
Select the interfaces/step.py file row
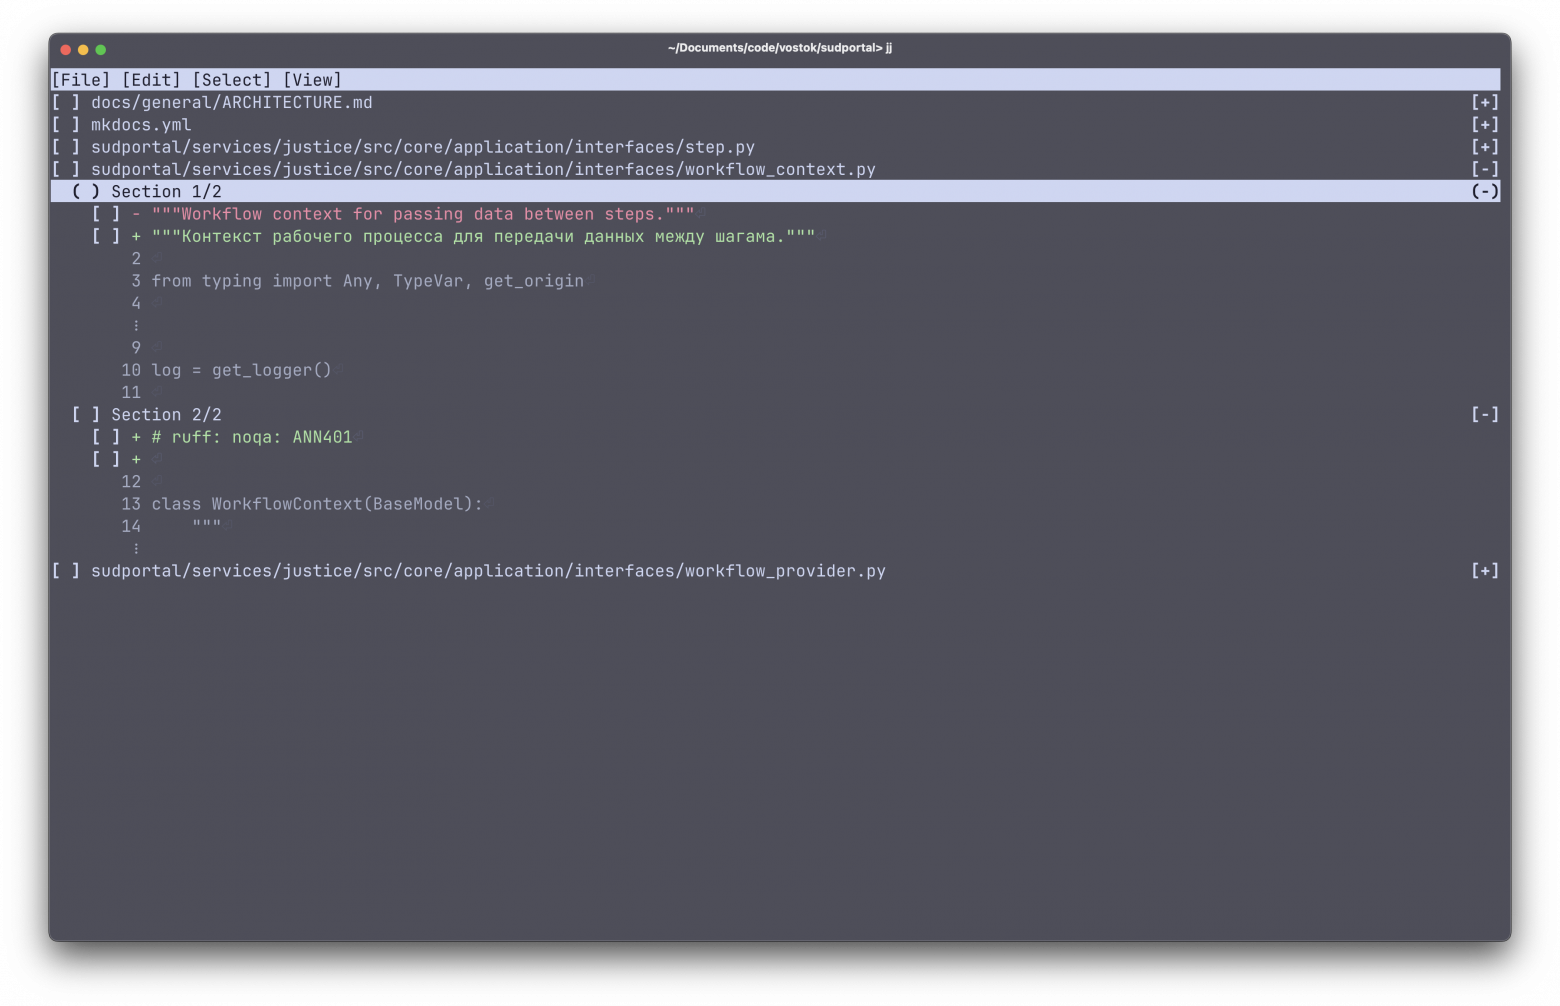pyautogui.click(x=775, y=147)
